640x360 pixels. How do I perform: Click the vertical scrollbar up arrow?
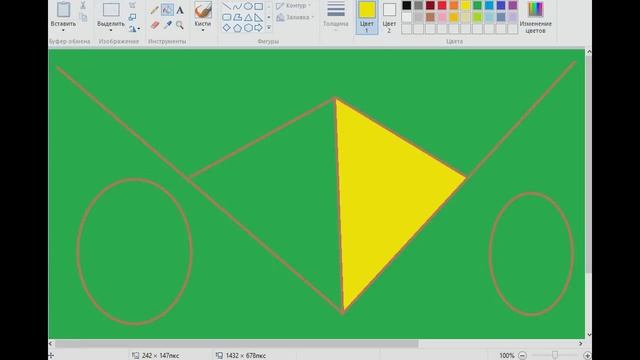[x=589, y=52]
